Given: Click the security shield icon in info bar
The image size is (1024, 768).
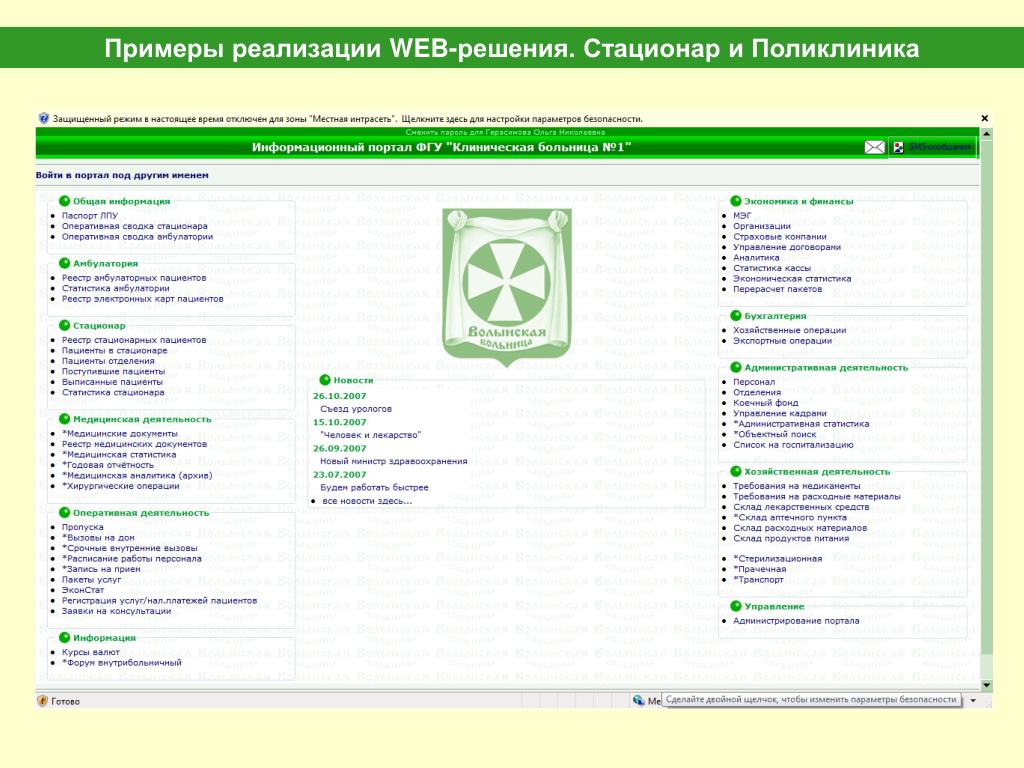Looking at the screenshot, I should tap(44, 118).
